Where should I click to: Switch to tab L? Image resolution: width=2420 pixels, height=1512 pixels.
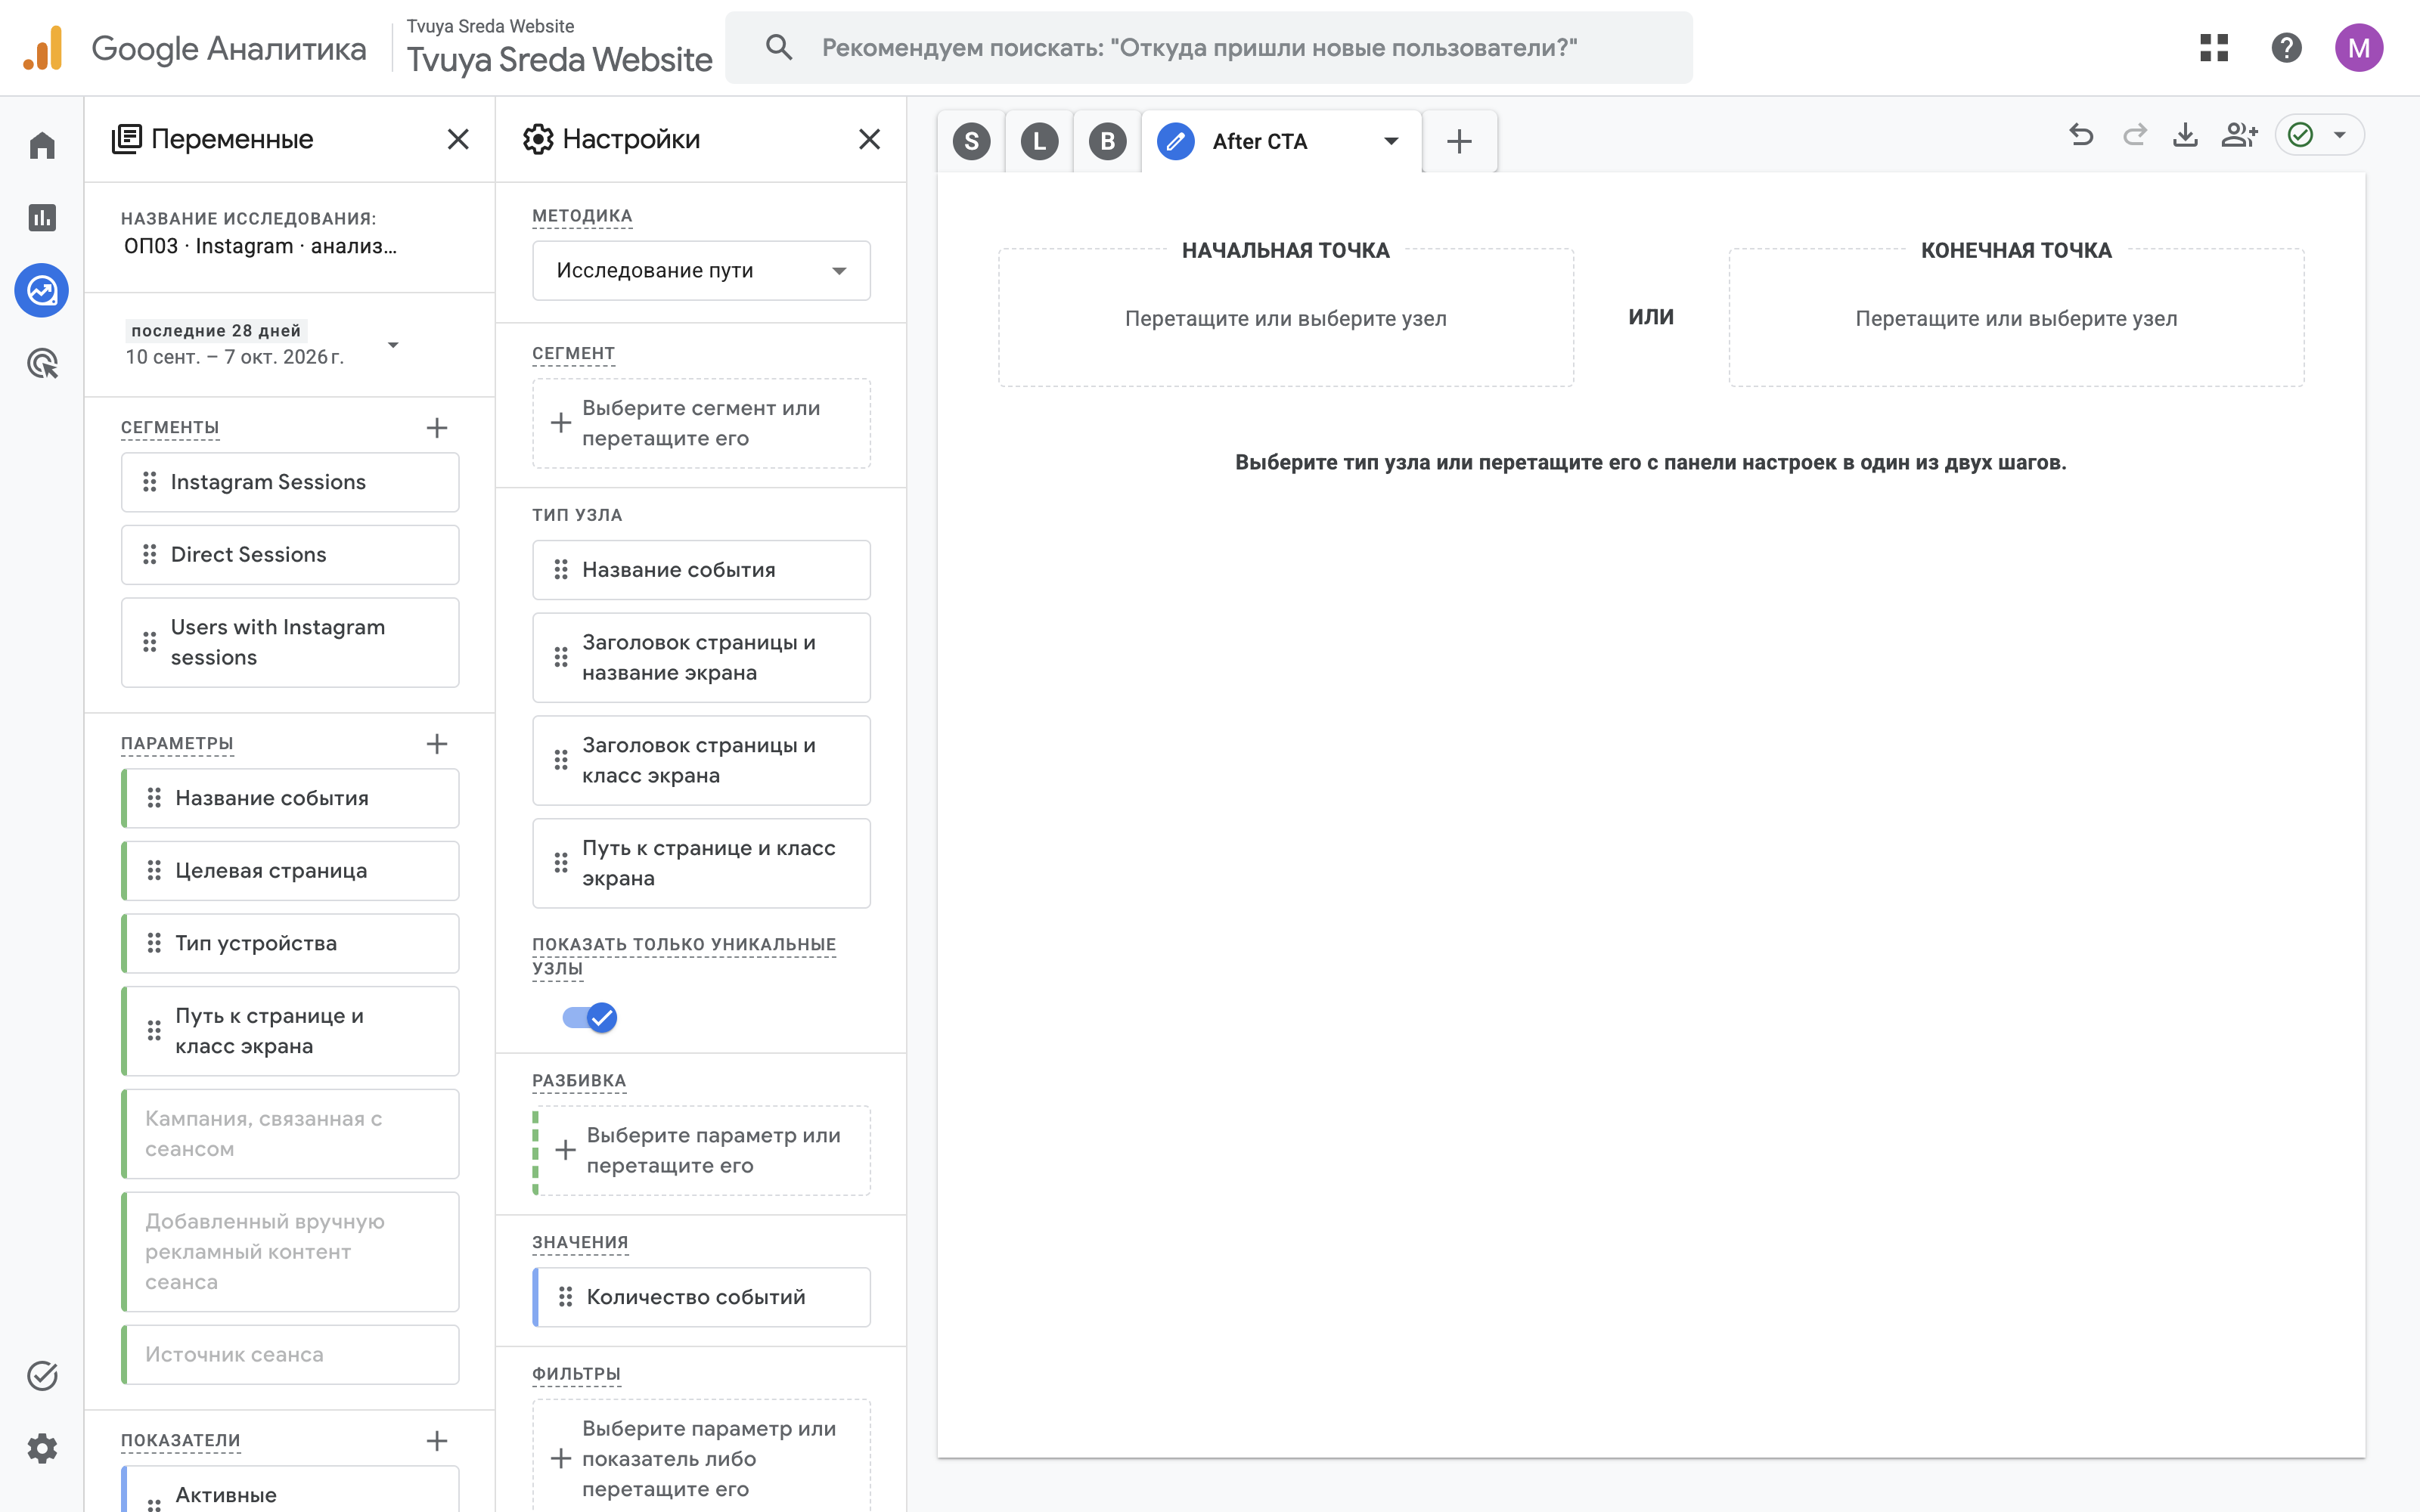tap(1040, 142)
